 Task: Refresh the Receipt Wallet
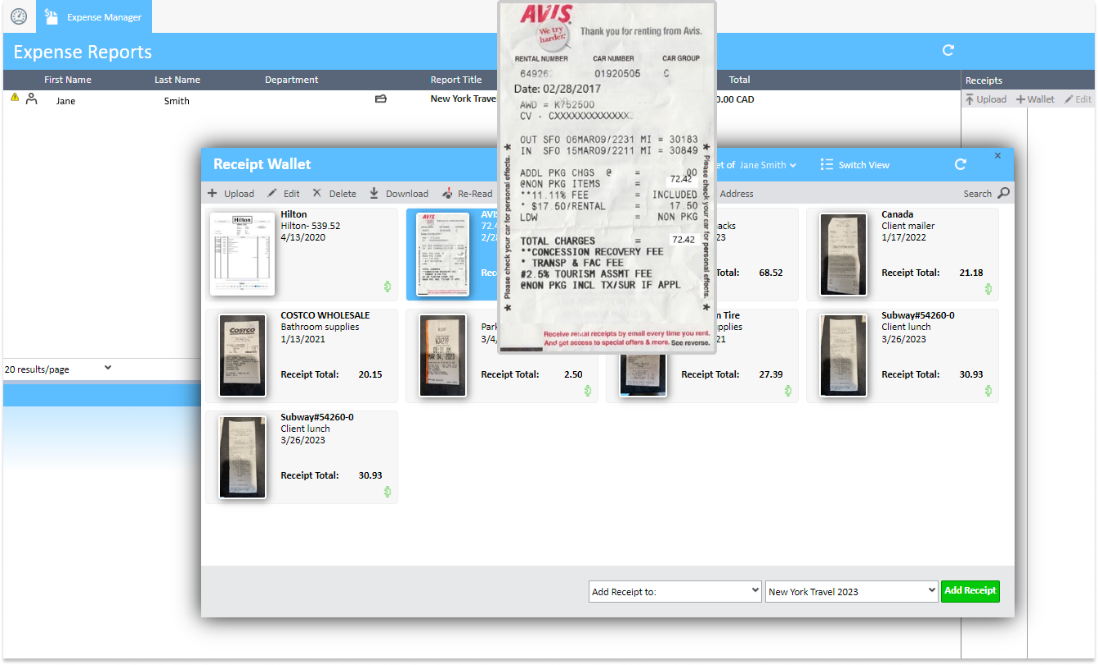point(960,164)
